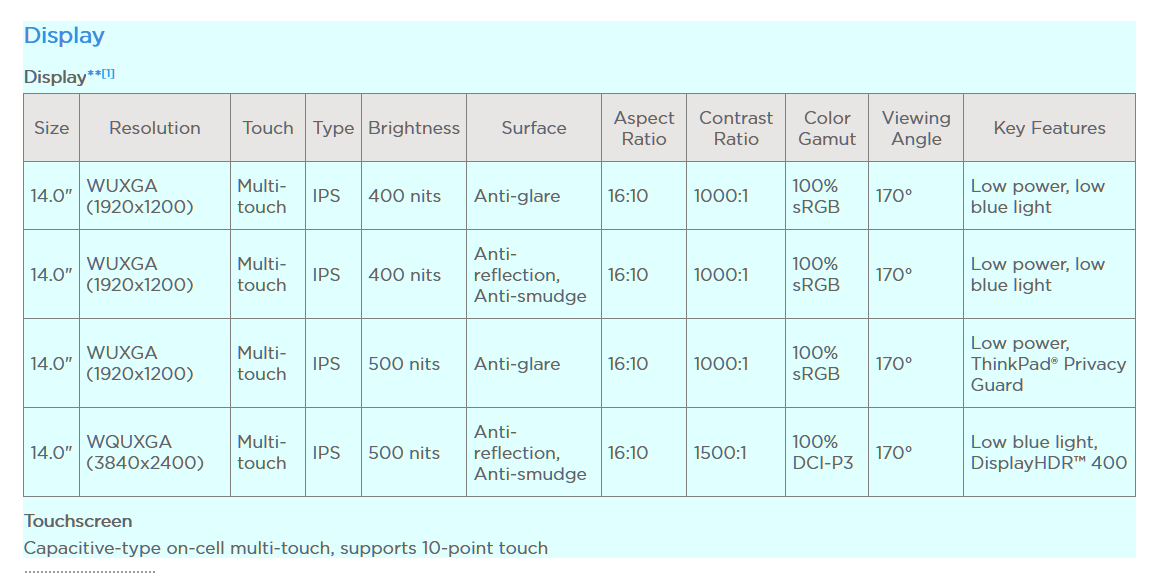Click the 1500:1 contrast ratio cell
The height and width of the screenshot is (580, 1164).
coord(736,452)
